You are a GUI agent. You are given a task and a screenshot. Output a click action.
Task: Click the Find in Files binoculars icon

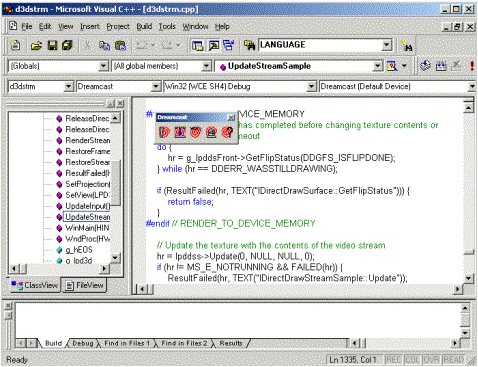pos(249,45)
